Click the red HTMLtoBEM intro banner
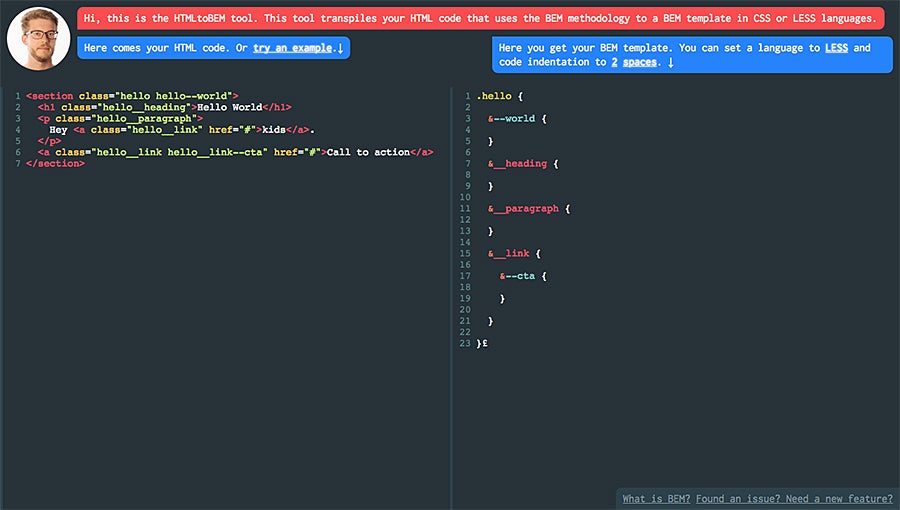The image size is (900, 510). click(x=480, y=18)
